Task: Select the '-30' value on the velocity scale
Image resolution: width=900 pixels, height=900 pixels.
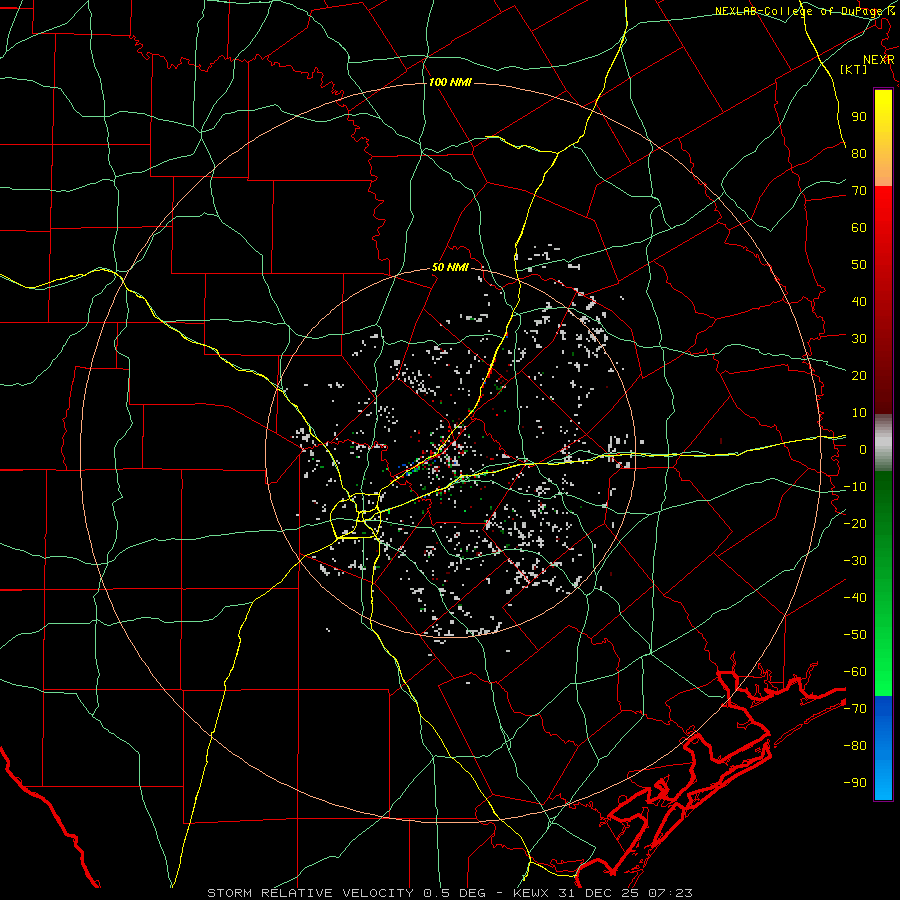Action: point(855,561)
